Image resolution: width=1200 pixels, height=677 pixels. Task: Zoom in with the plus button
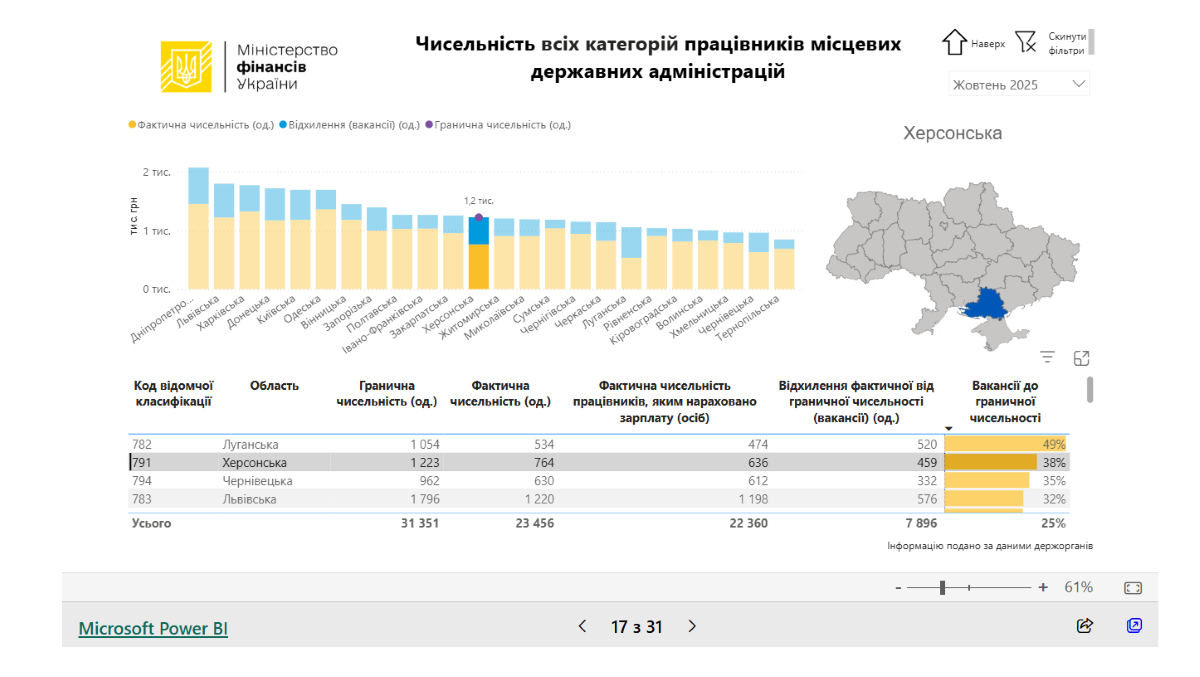[1043, 588]
